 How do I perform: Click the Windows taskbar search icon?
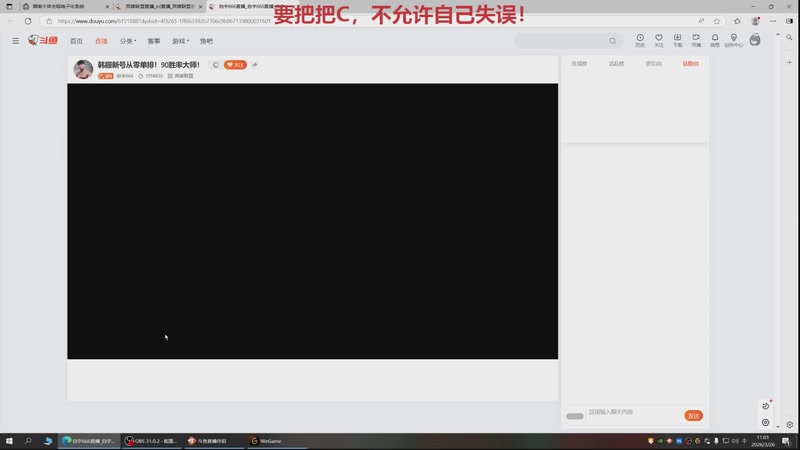(x=28, y=441)
